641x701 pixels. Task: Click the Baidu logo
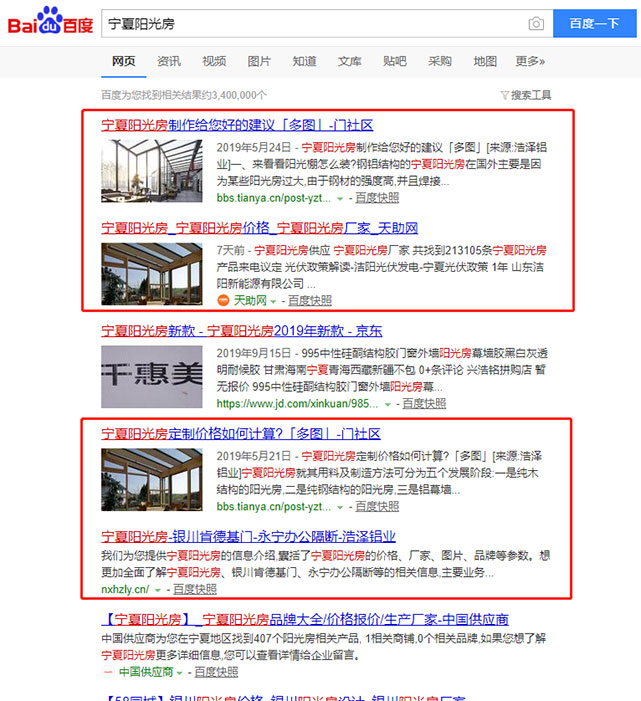[x=51, y=21]
